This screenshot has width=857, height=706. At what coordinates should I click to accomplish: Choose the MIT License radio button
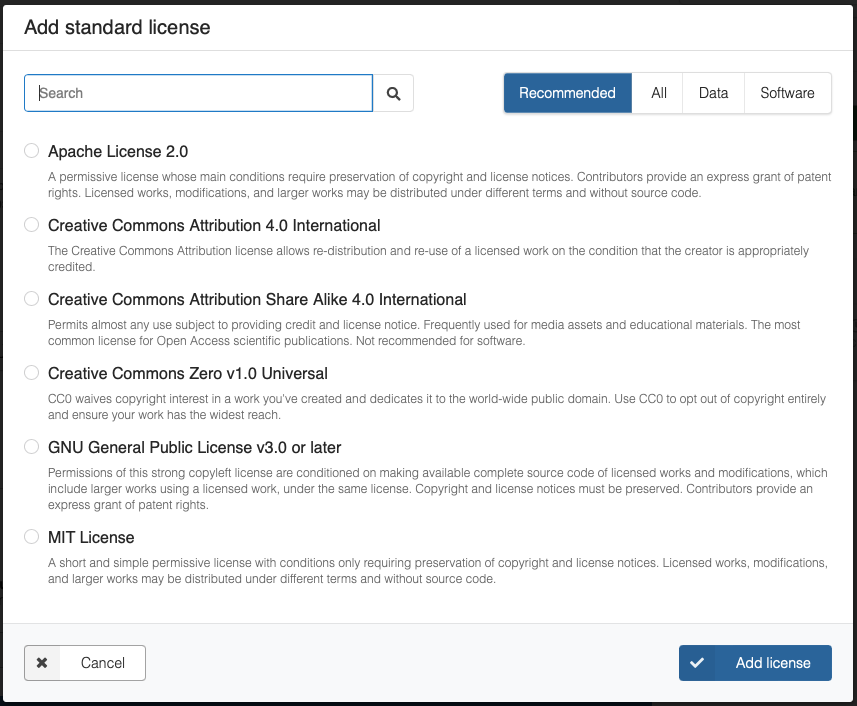coord(32,537)
